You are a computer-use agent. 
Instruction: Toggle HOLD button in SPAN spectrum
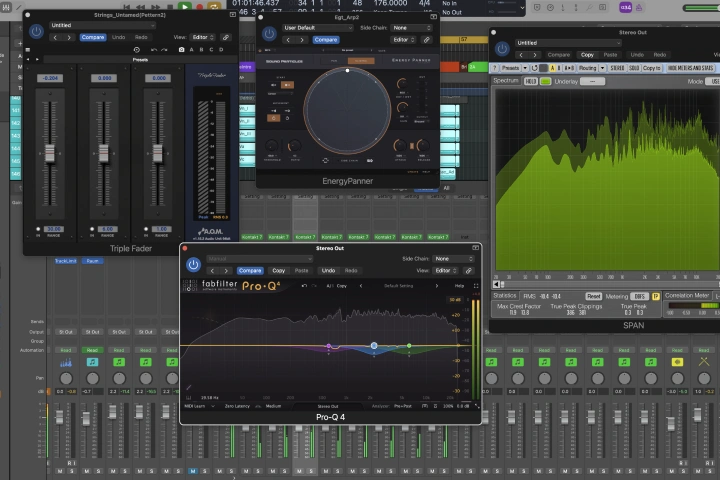click(x=530, y=81)
